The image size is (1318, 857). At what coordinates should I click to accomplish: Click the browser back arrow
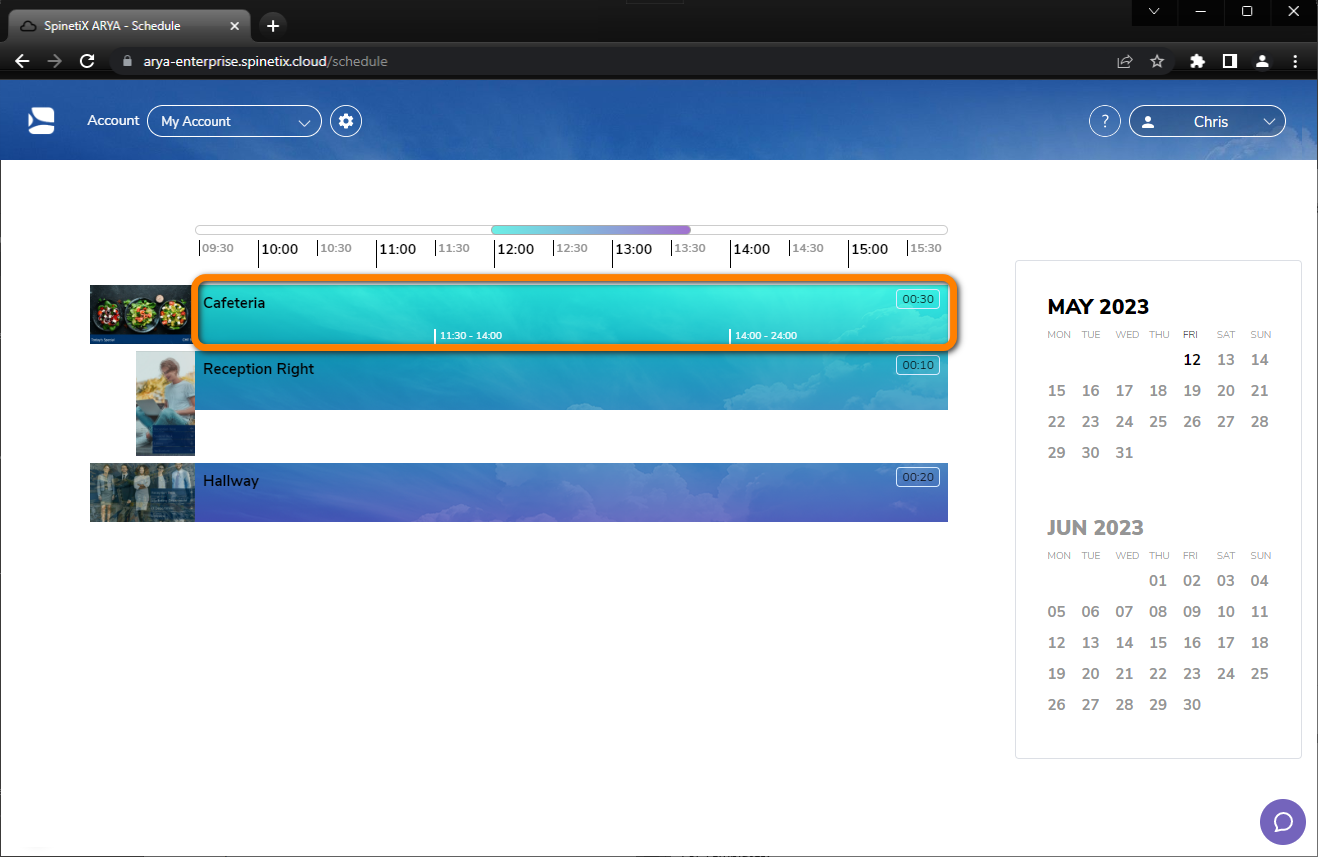(22, 61)
